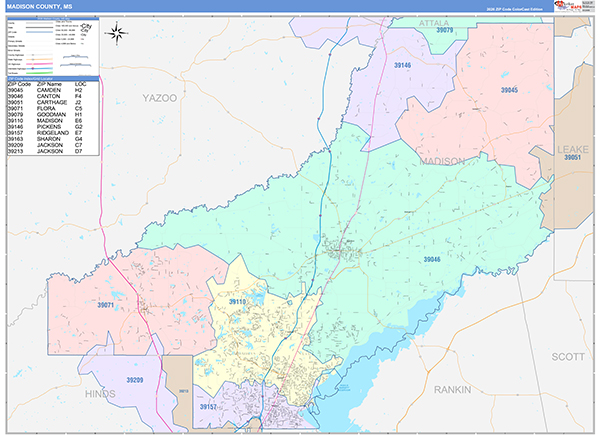
Task: Click the MADISON county label on the map
Action: [x=442, y=161]
